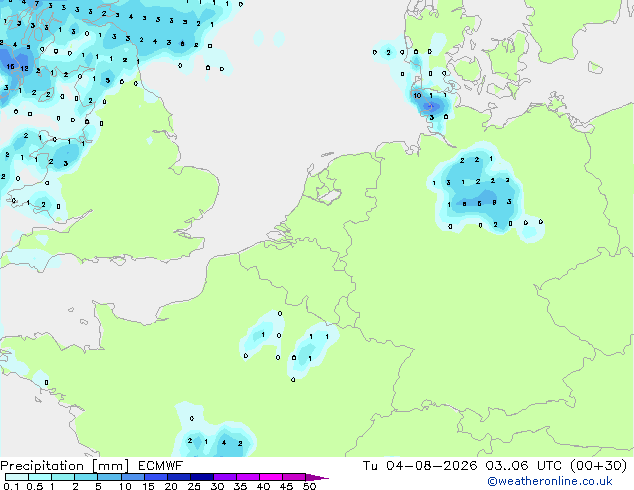634x490 pixels.
Task: Click the dark navy 25–30 mm legend swatch
Action: click(x=202, y=477)
